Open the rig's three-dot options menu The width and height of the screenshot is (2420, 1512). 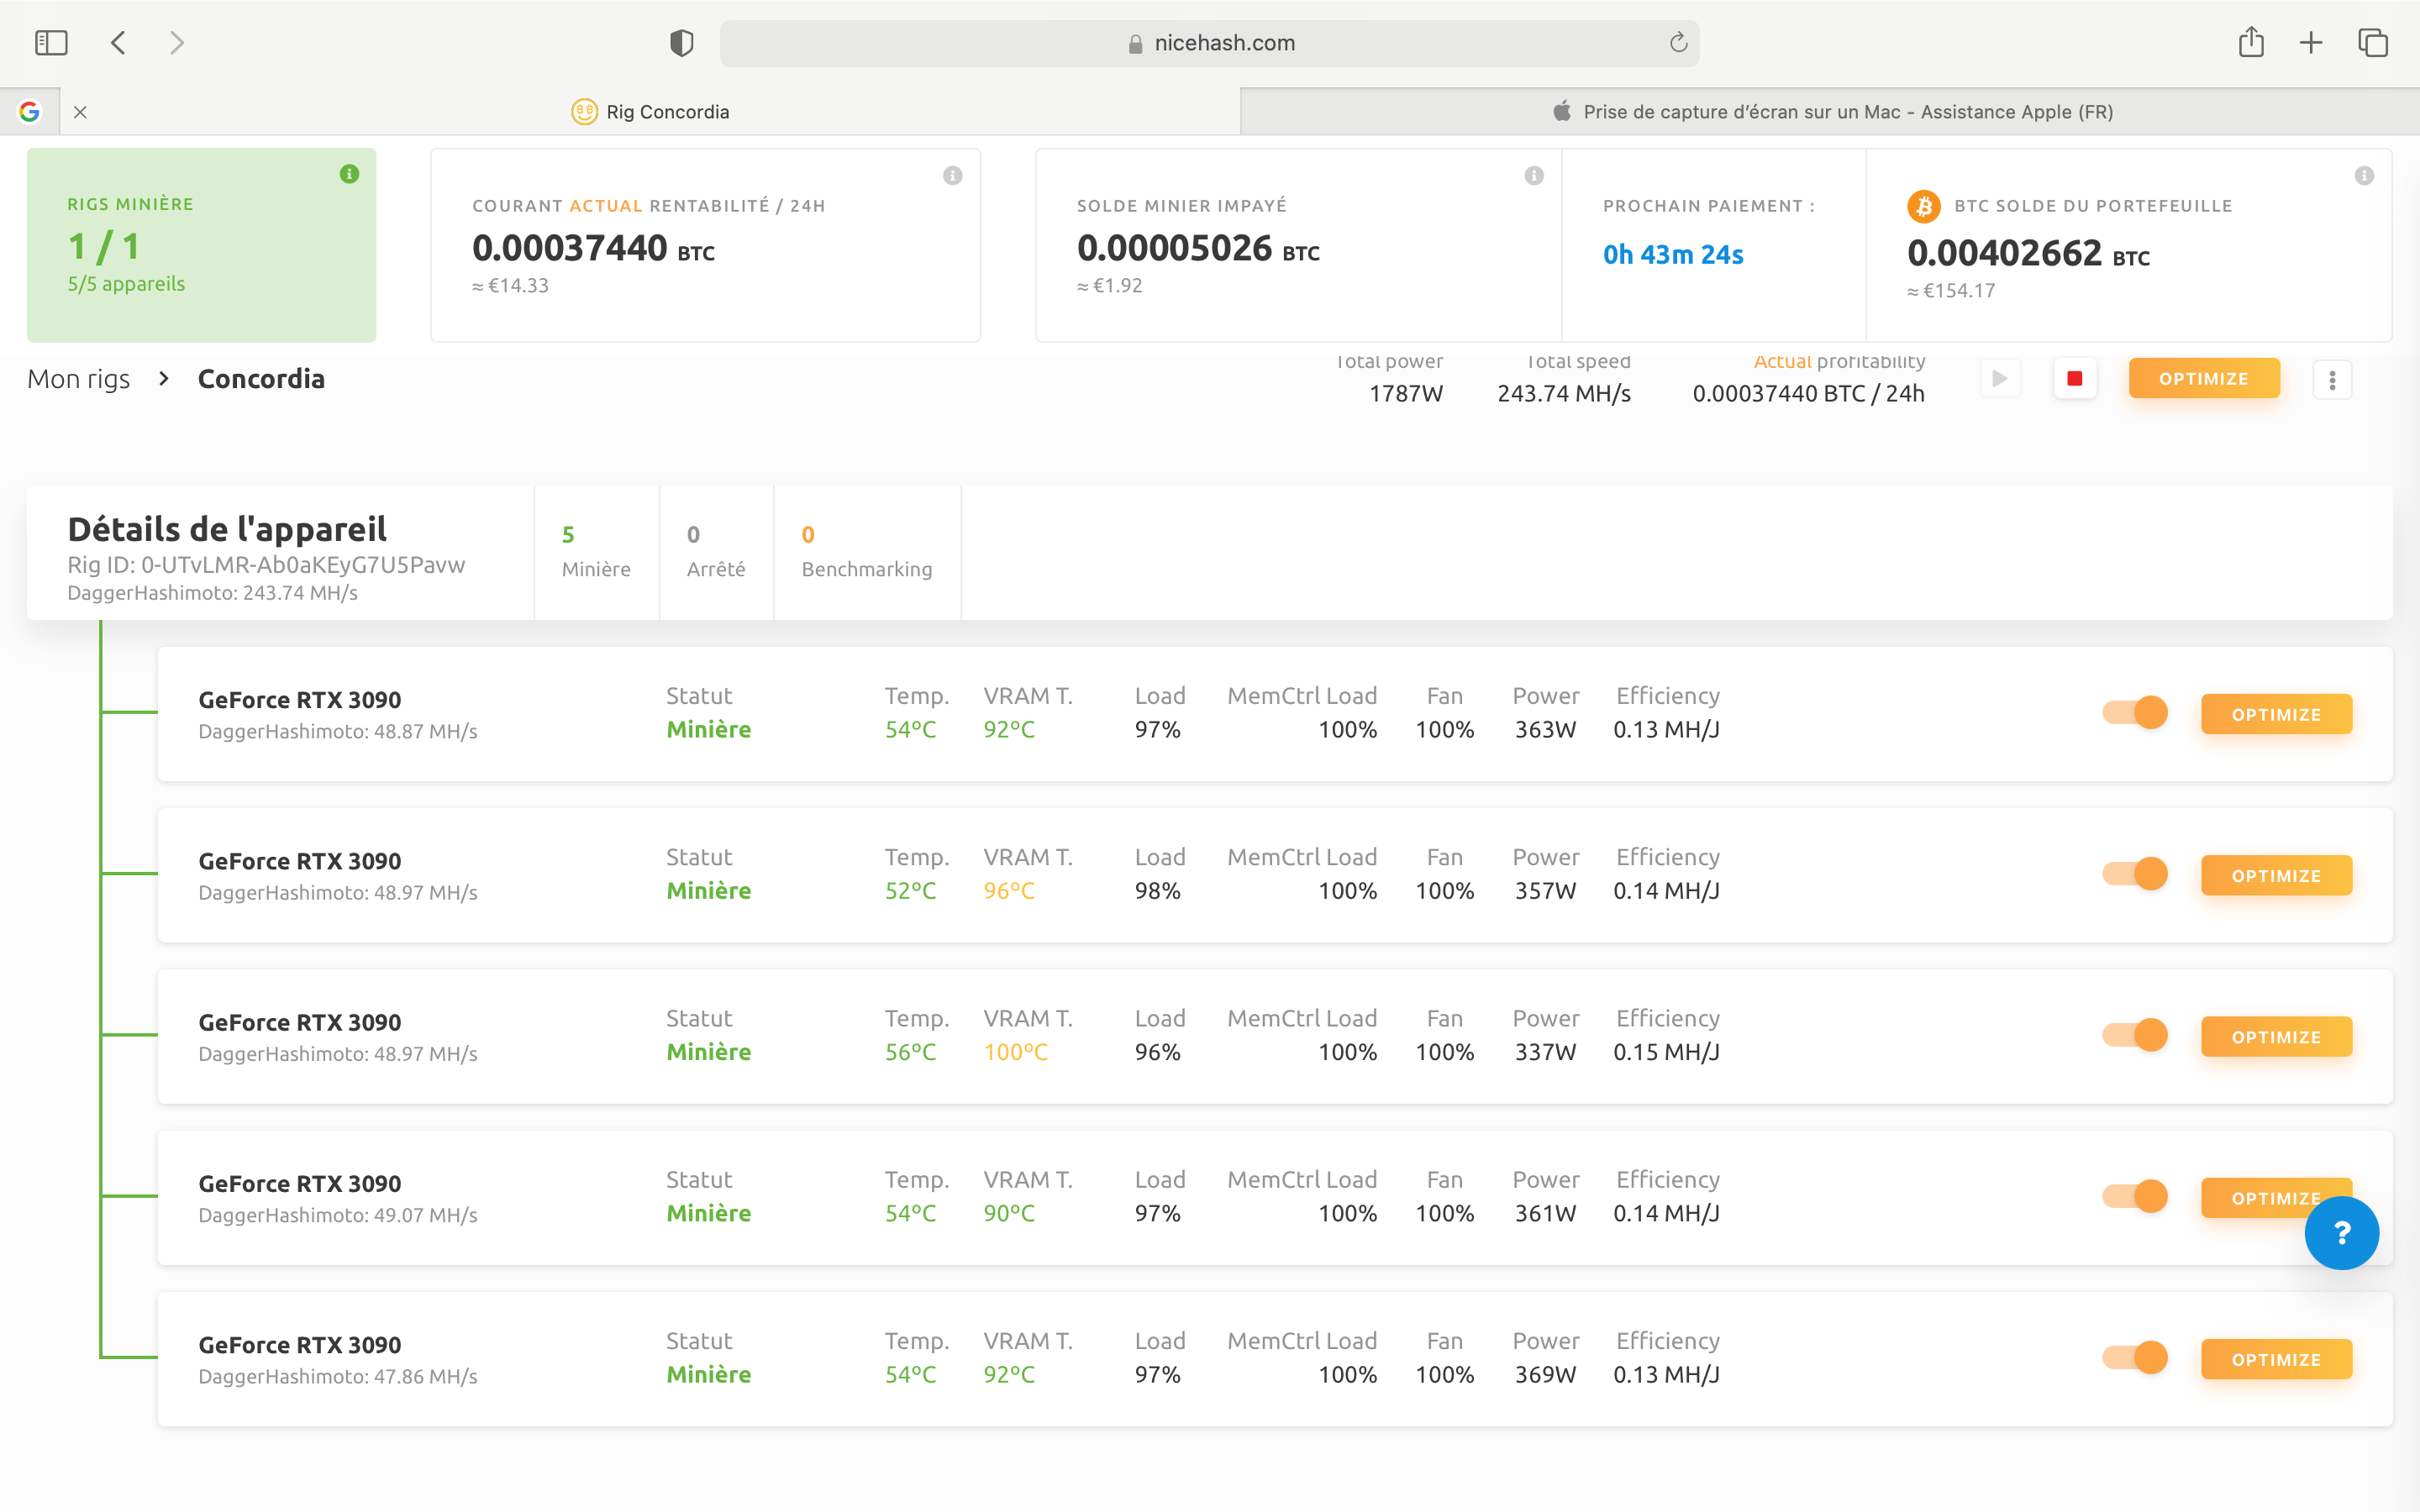(x=2332, y=379)
